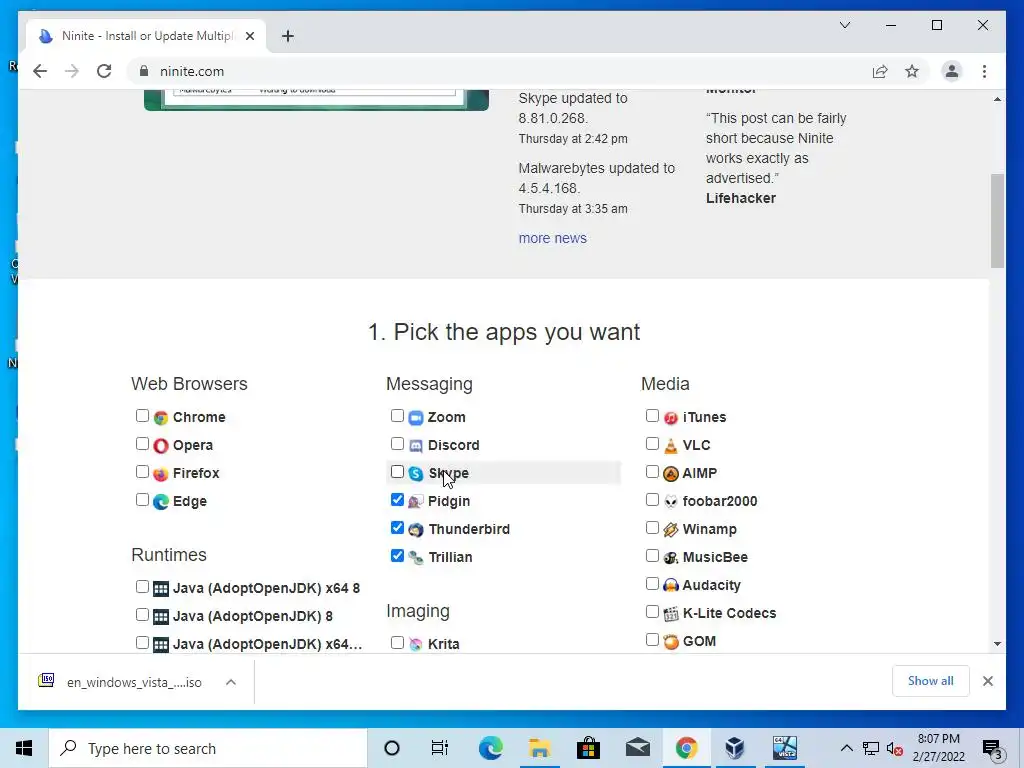
Task: Click the AIMP app icon
Action: (x=671, y=473)
